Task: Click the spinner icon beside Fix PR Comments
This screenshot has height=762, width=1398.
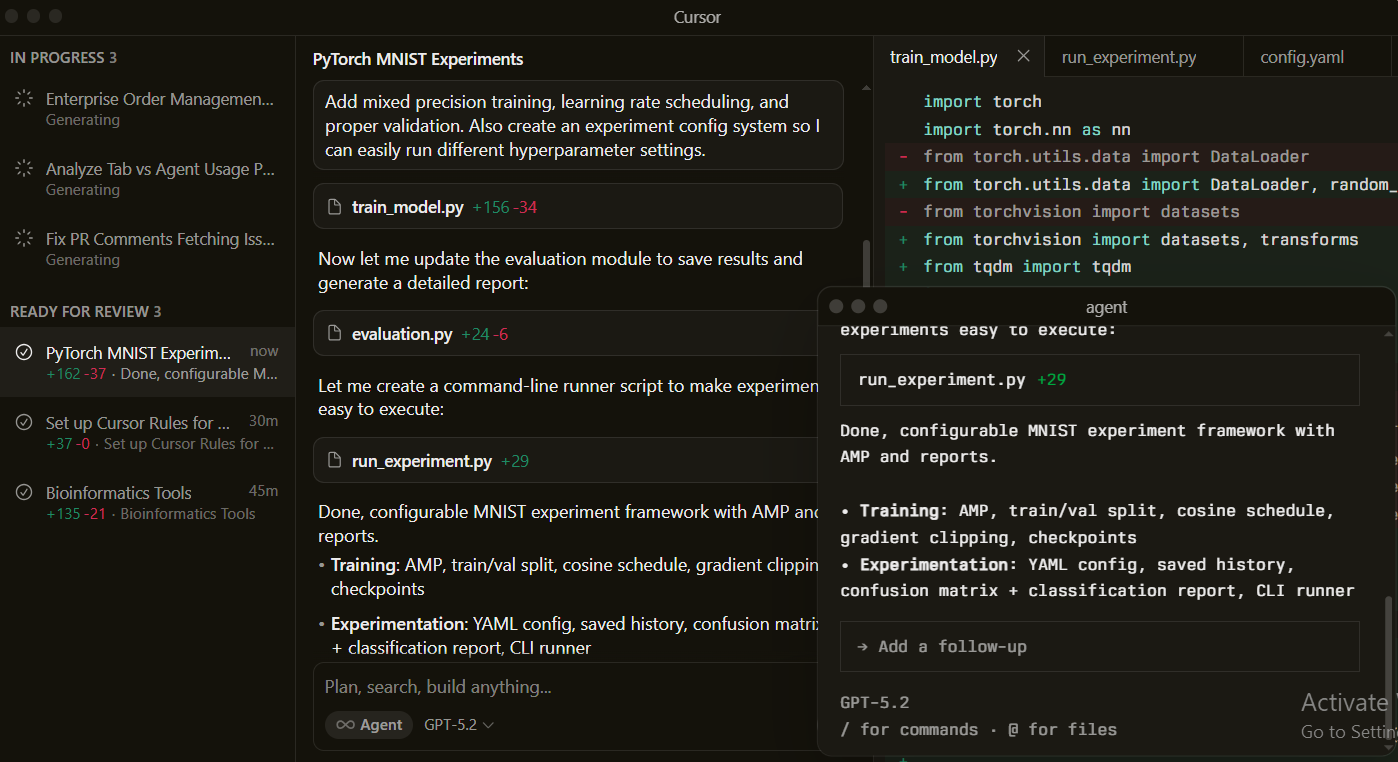Action: [x=24, y=239]
